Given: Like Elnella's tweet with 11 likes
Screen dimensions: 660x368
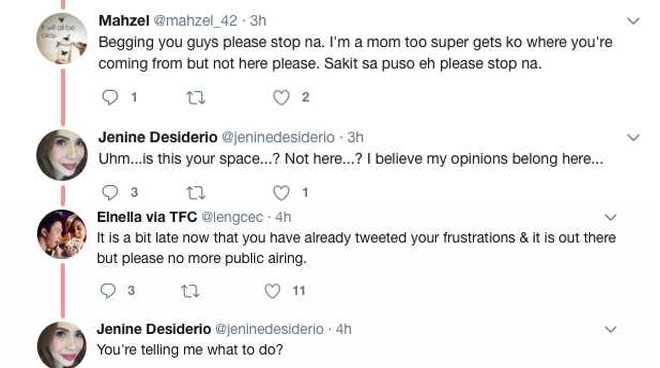Looking at the screenshot, I should pyautogui.click(x=272, y=291).
